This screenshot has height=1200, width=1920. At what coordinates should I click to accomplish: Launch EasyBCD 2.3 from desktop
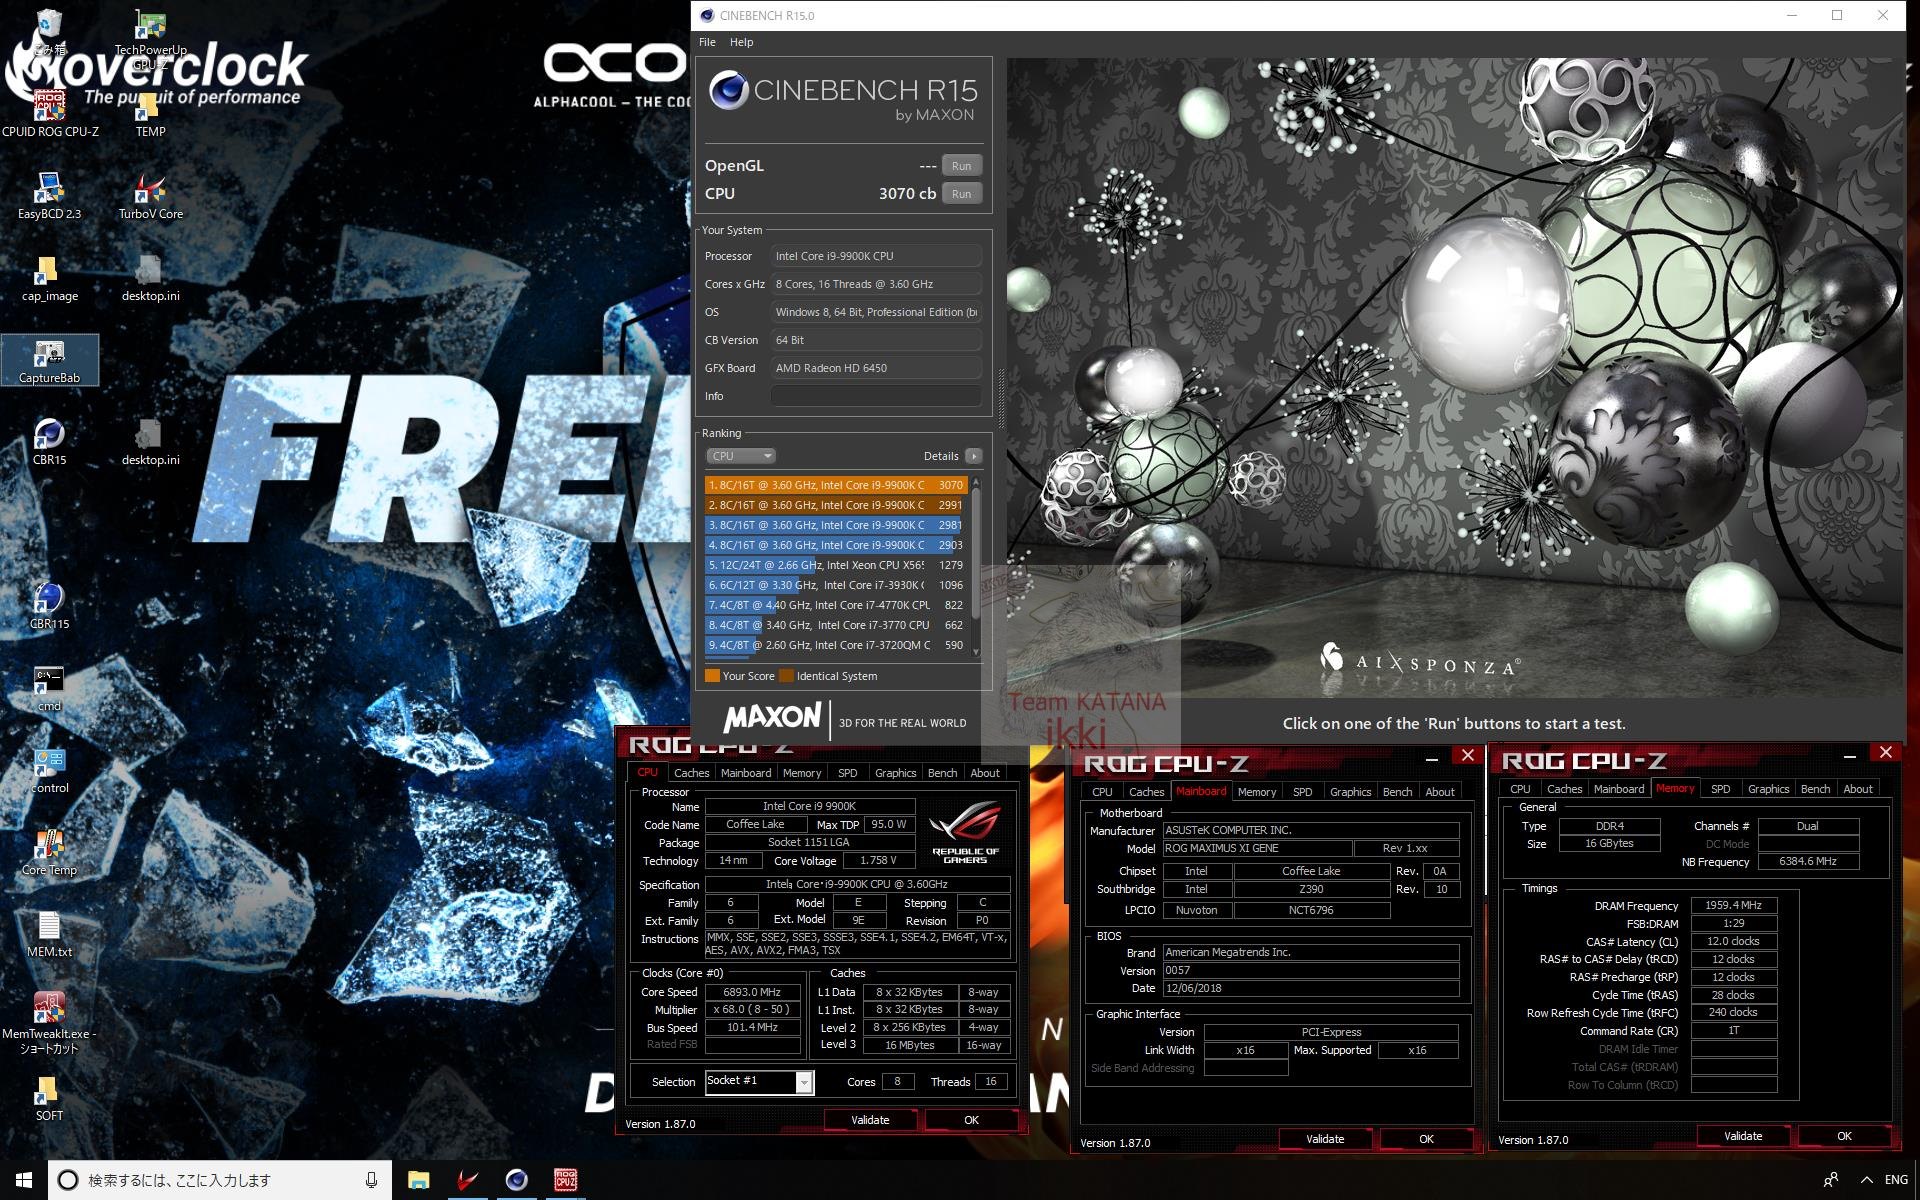coord(49,195)
